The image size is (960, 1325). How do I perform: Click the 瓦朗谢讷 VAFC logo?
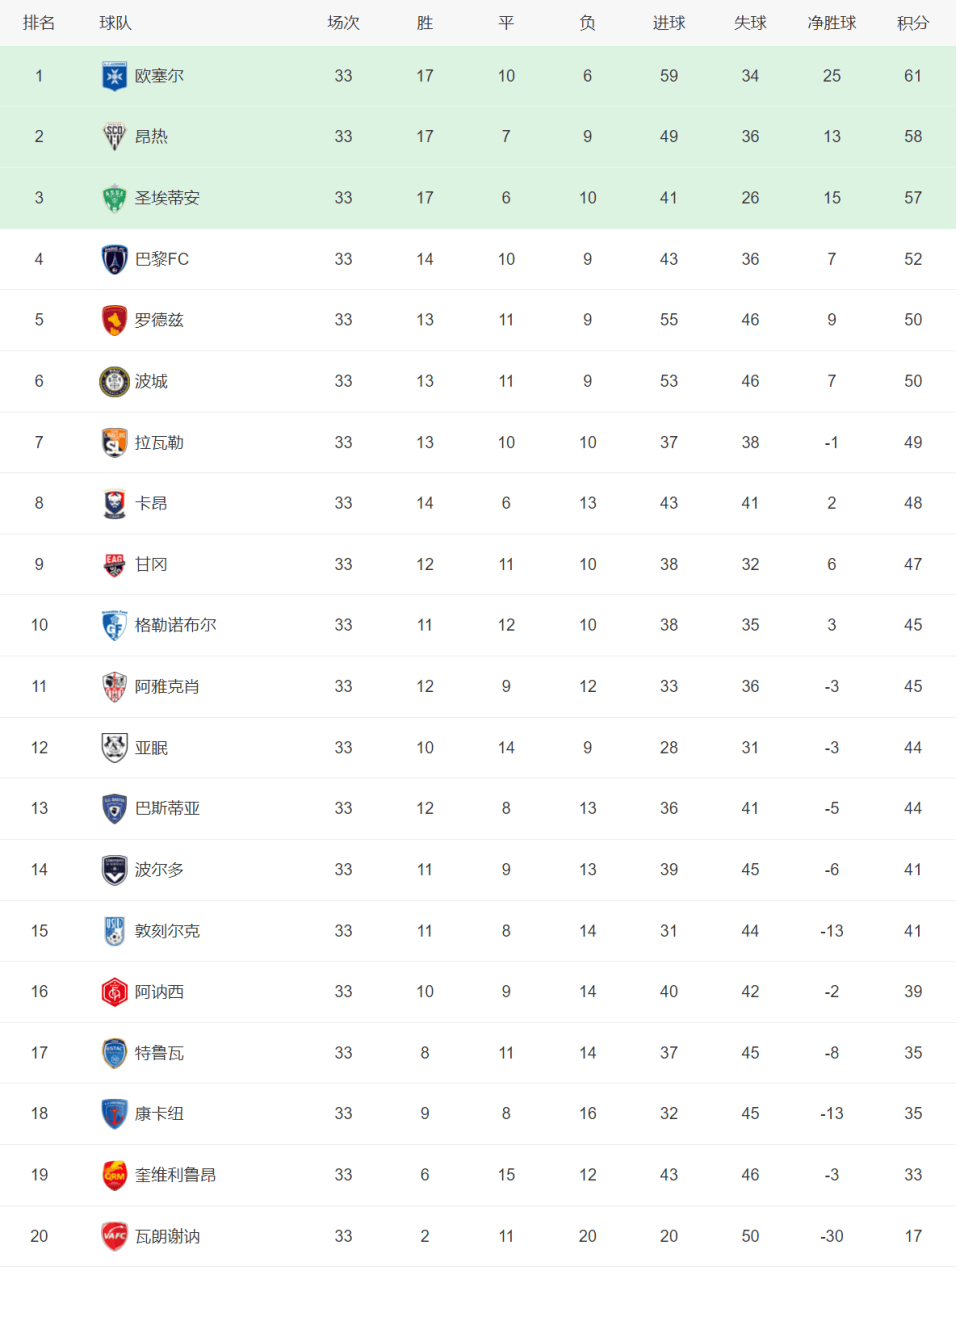pos(114,1236)
